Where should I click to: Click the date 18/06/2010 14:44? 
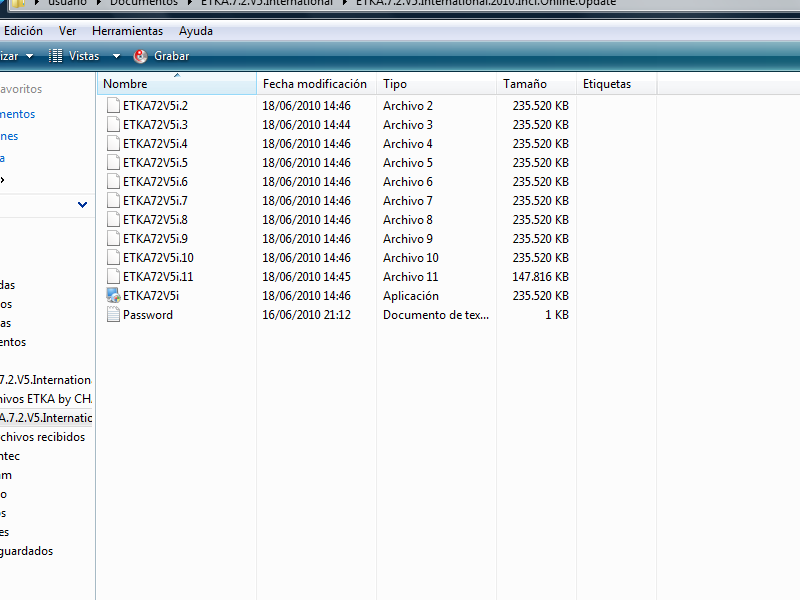click(x=306, y=124)
